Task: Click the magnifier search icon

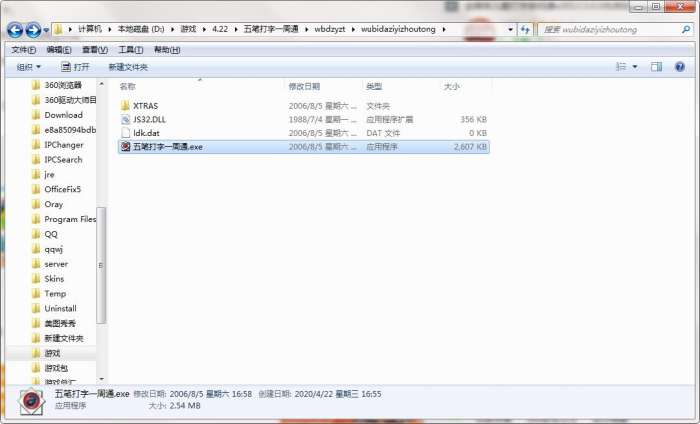Action: (686, 29)
